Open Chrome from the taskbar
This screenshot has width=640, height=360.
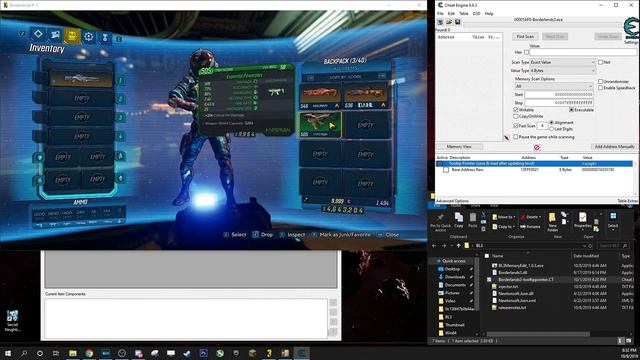[x=89, y=353]
